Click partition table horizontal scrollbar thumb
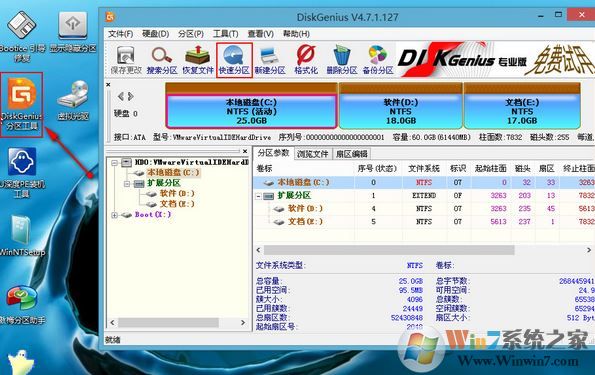 (x=389, y=250)
